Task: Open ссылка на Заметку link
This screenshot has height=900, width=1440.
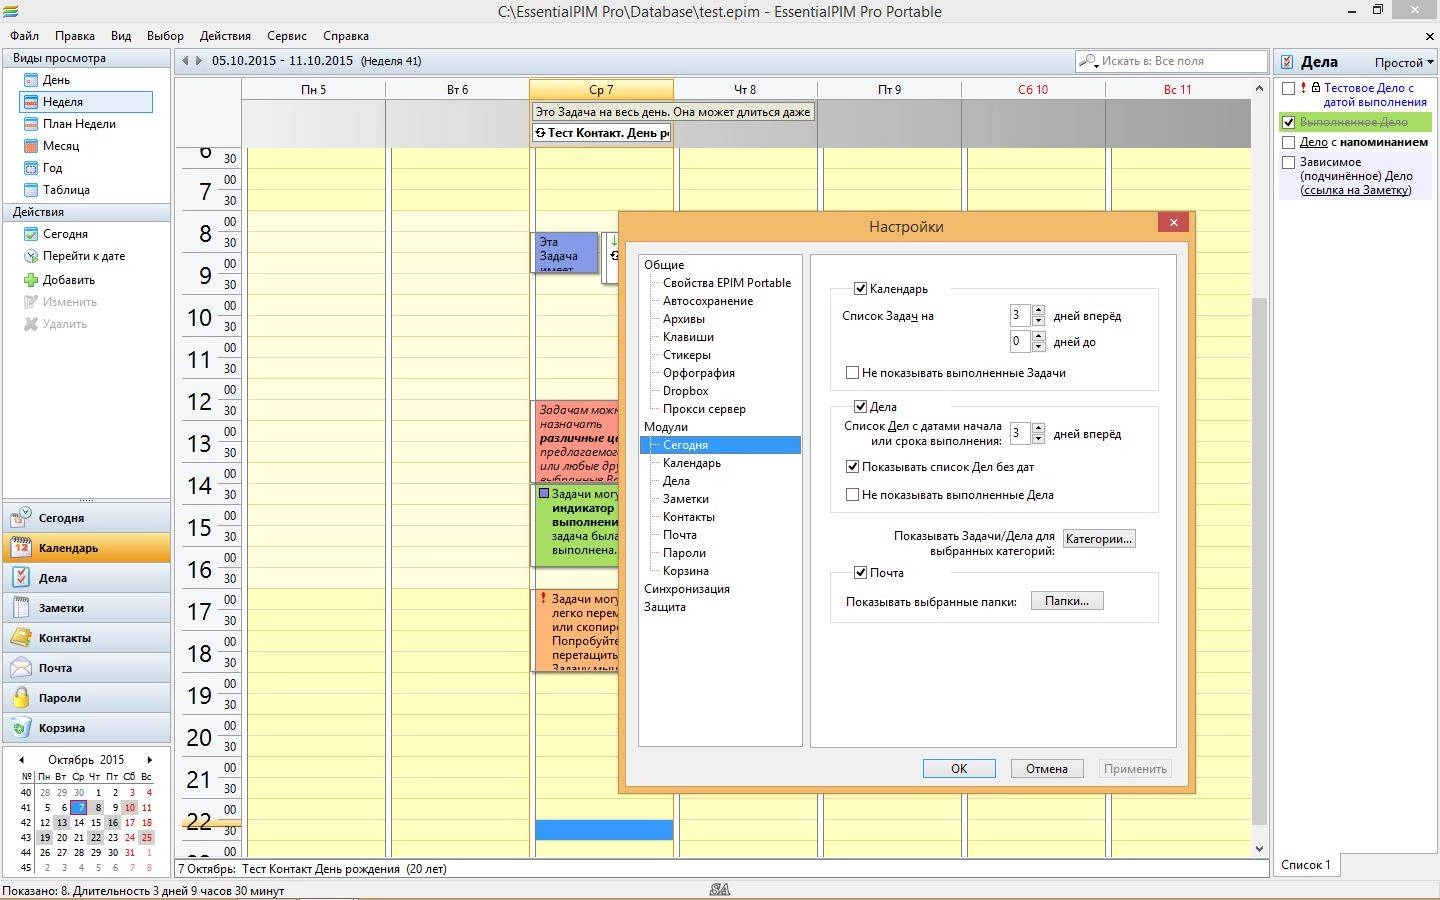Action: pyautogui.click(x=1356, y=190)
